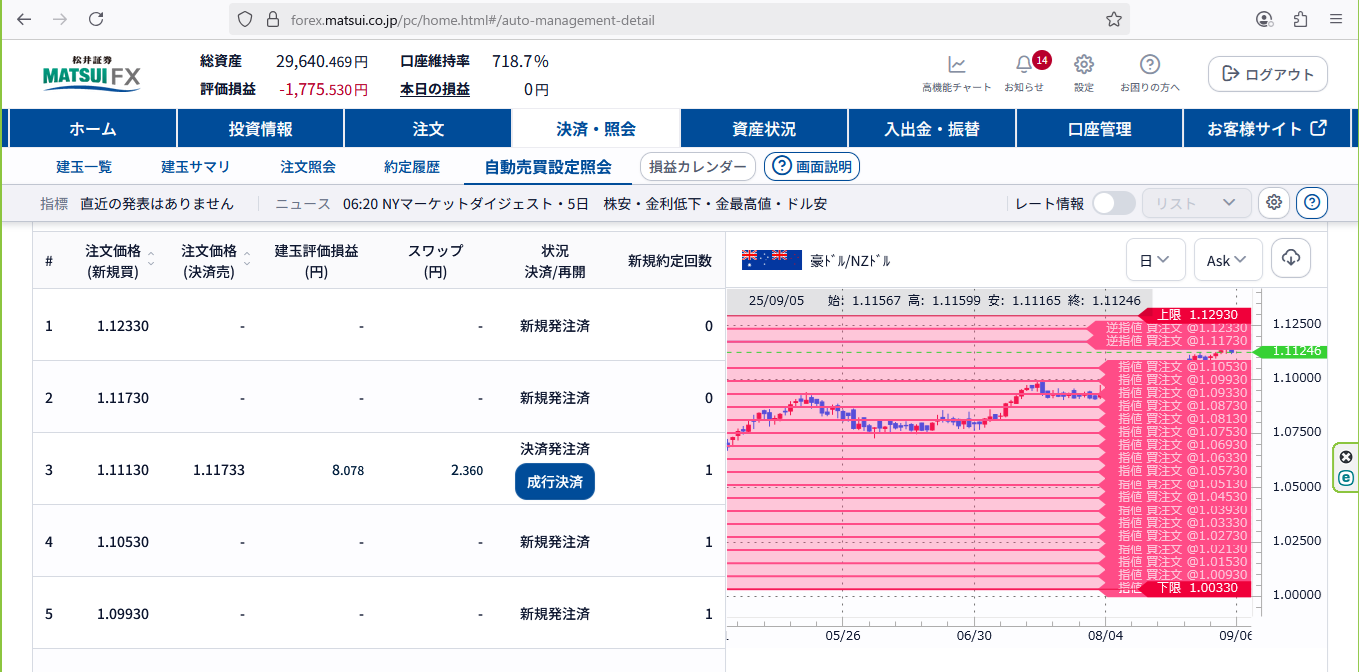Viewport: 1359px width, 672px height.
Task: Click the 損益カレンダー button
Action: (x=698, y=167)
